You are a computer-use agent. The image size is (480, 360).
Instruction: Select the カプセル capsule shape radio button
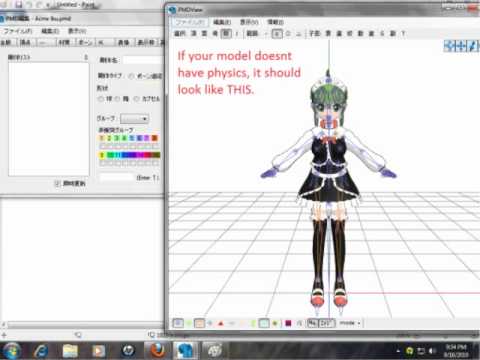tap(136, 99)
